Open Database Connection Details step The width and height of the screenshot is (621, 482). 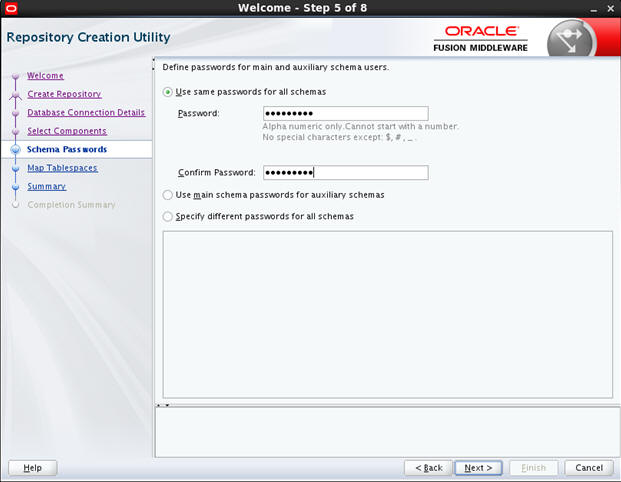point(86,112)
